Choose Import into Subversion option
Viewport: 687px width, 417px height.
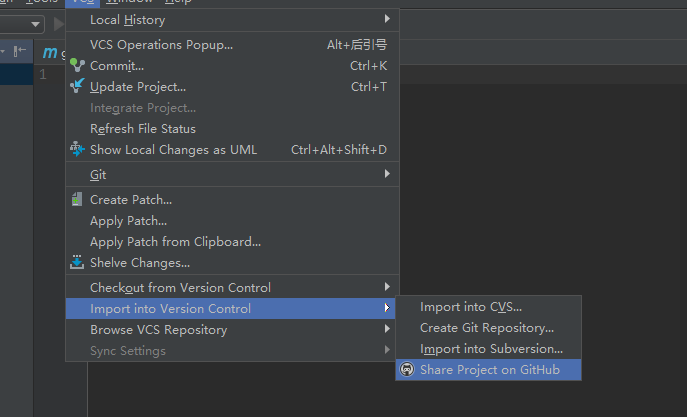pos(491,349)
